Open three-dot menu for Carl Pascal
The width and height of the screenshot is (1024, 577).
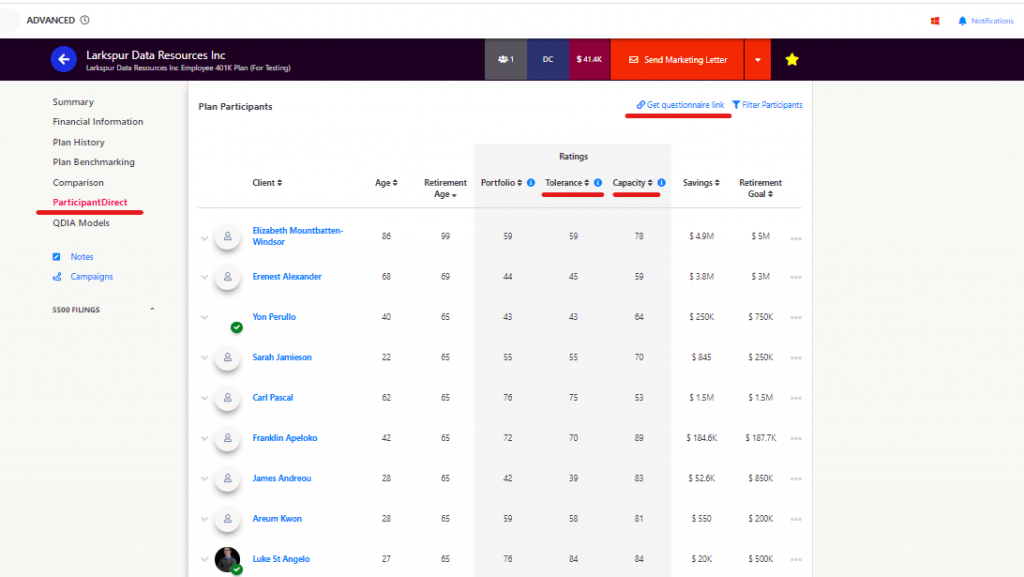point(796,398)
